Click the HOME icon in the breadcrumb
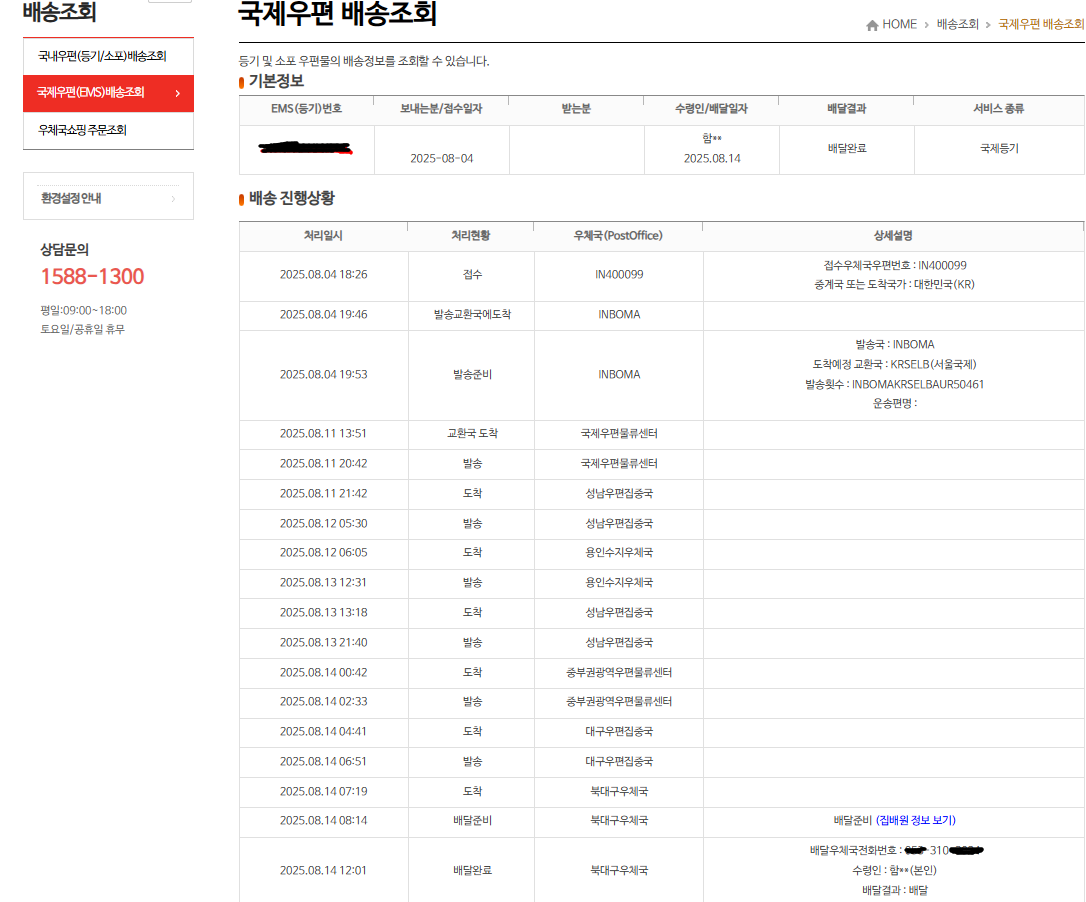This screenshot has height=902, width=1086. pos(872,25)
